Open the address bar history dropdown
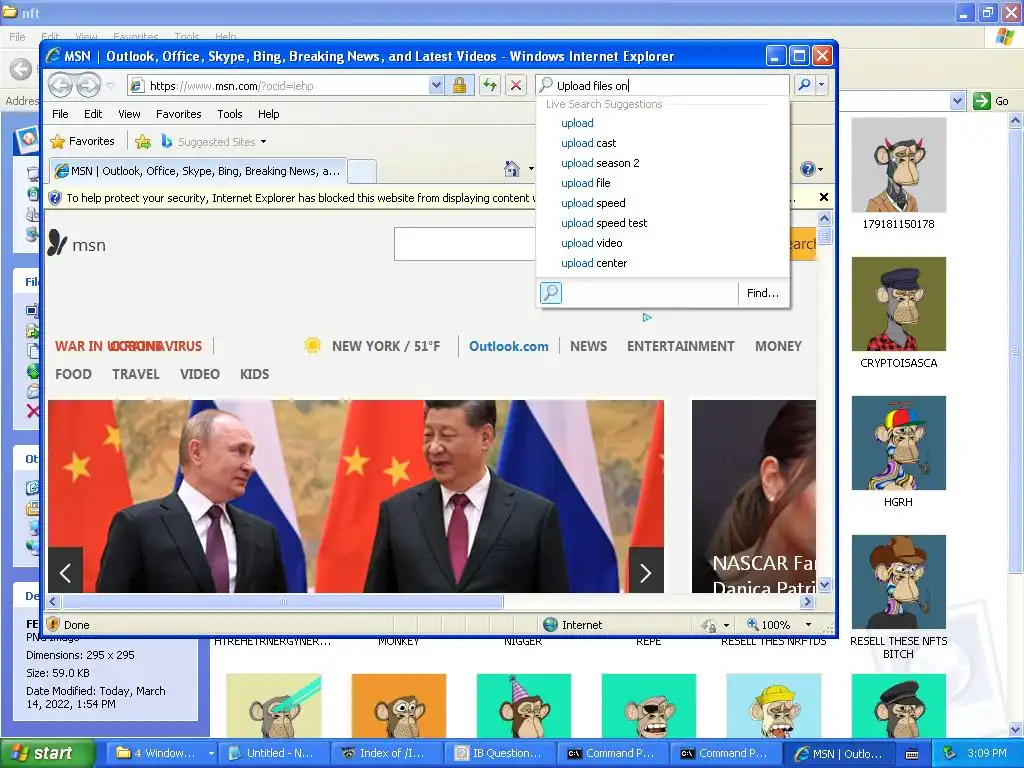This screenshot has height=768, width=1024. [x=436, y=85]
